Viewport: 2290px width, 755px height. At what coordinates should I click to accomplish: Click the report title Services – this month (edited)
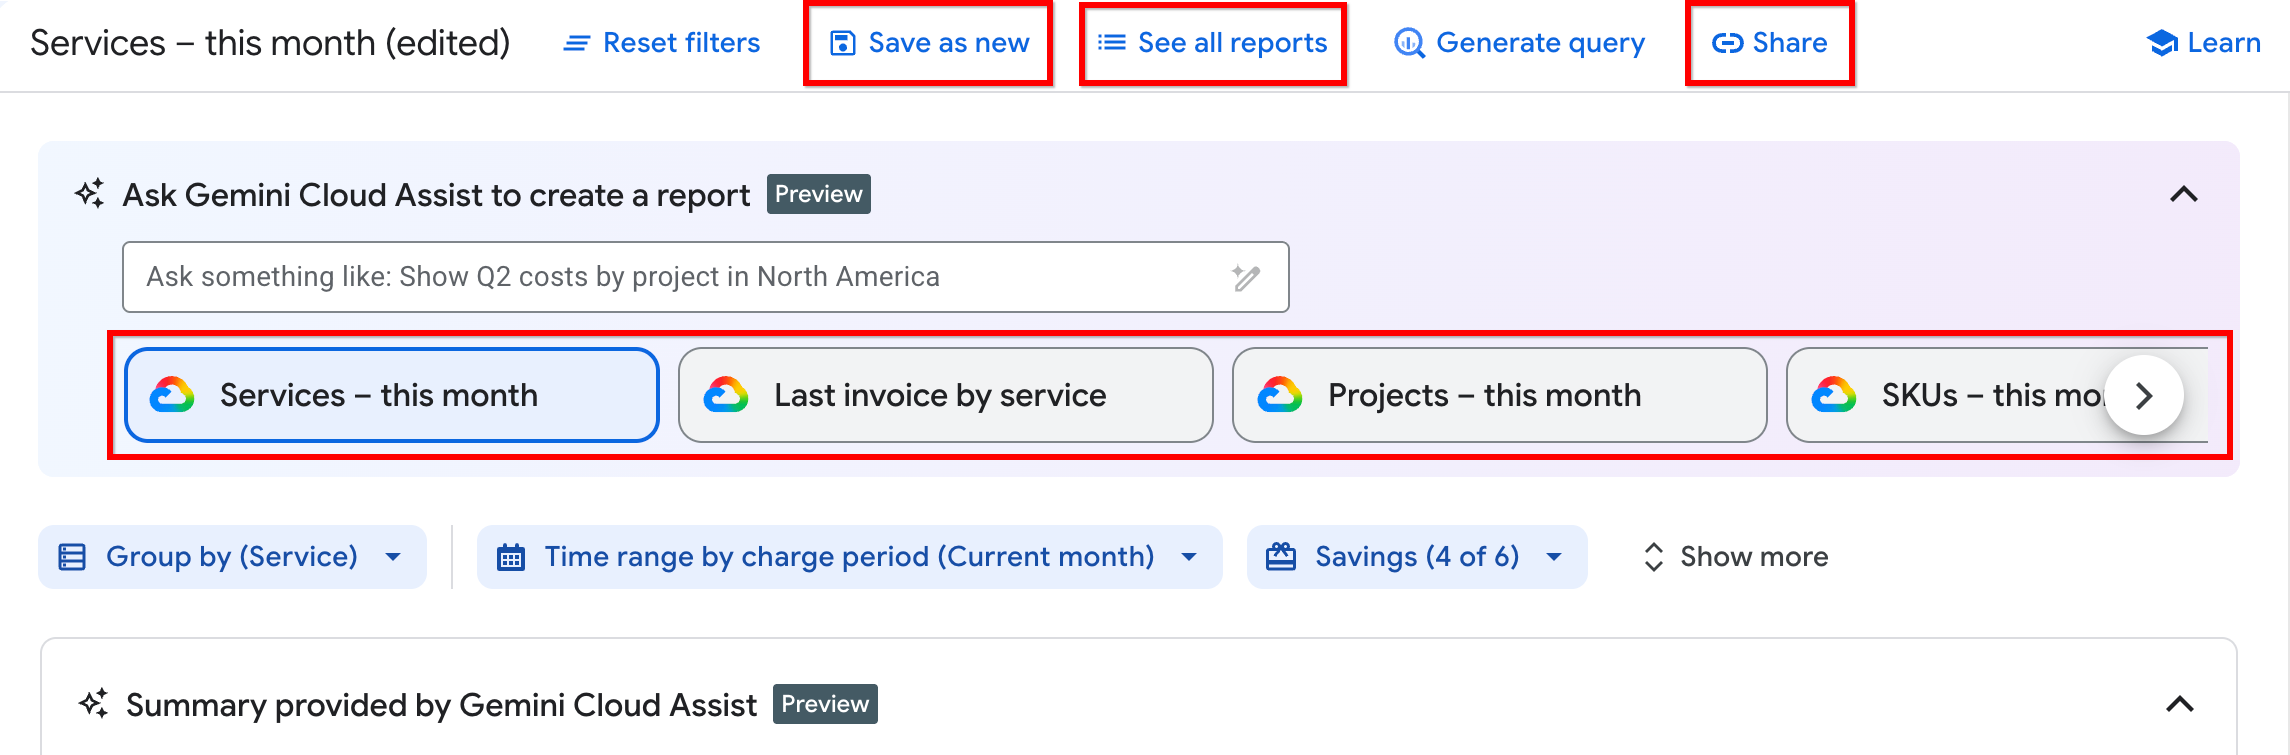[x=270, y=43]
